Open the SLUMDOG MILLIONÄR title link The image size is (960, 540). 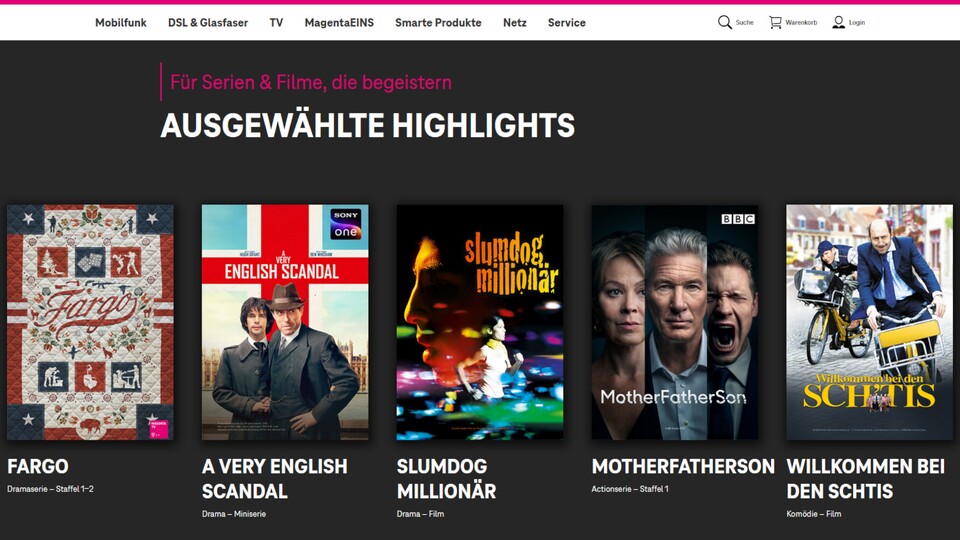point(446,479)
